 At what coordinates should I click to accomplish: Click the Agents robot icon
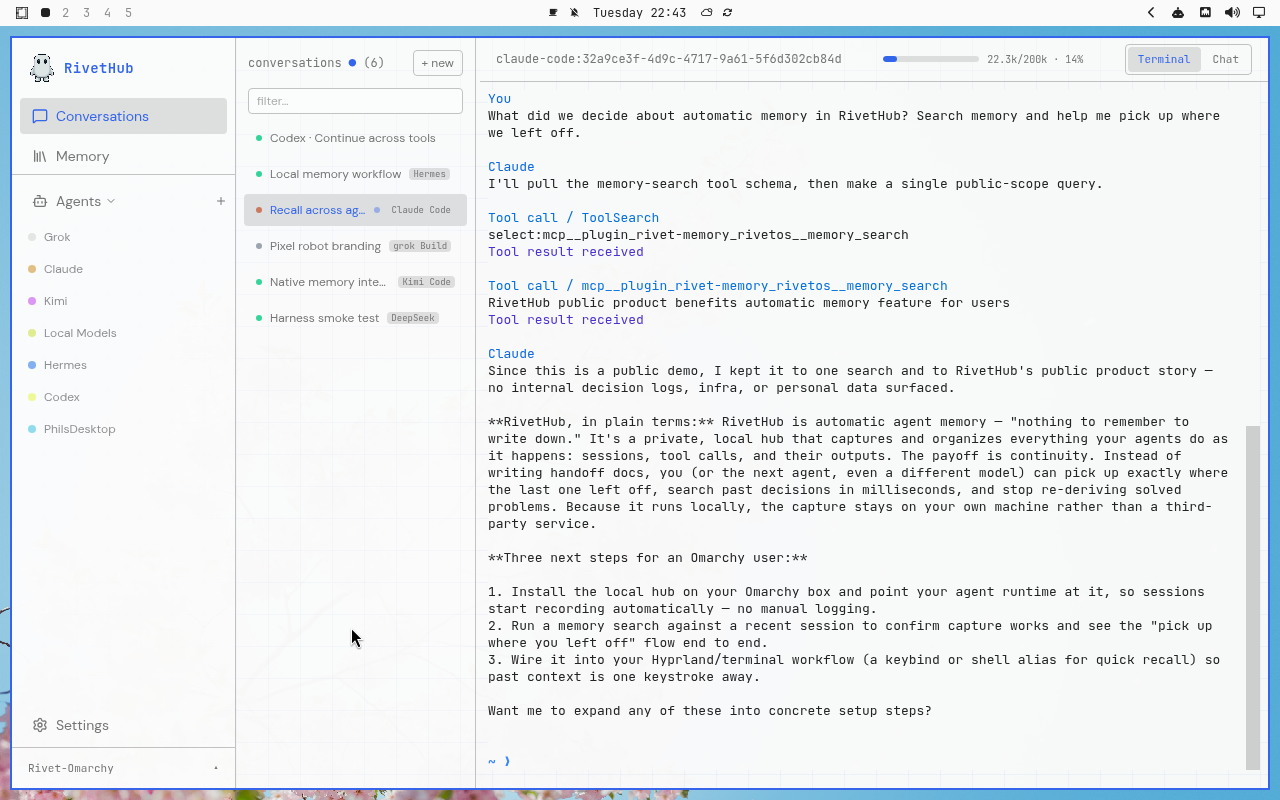pos(40,201)
